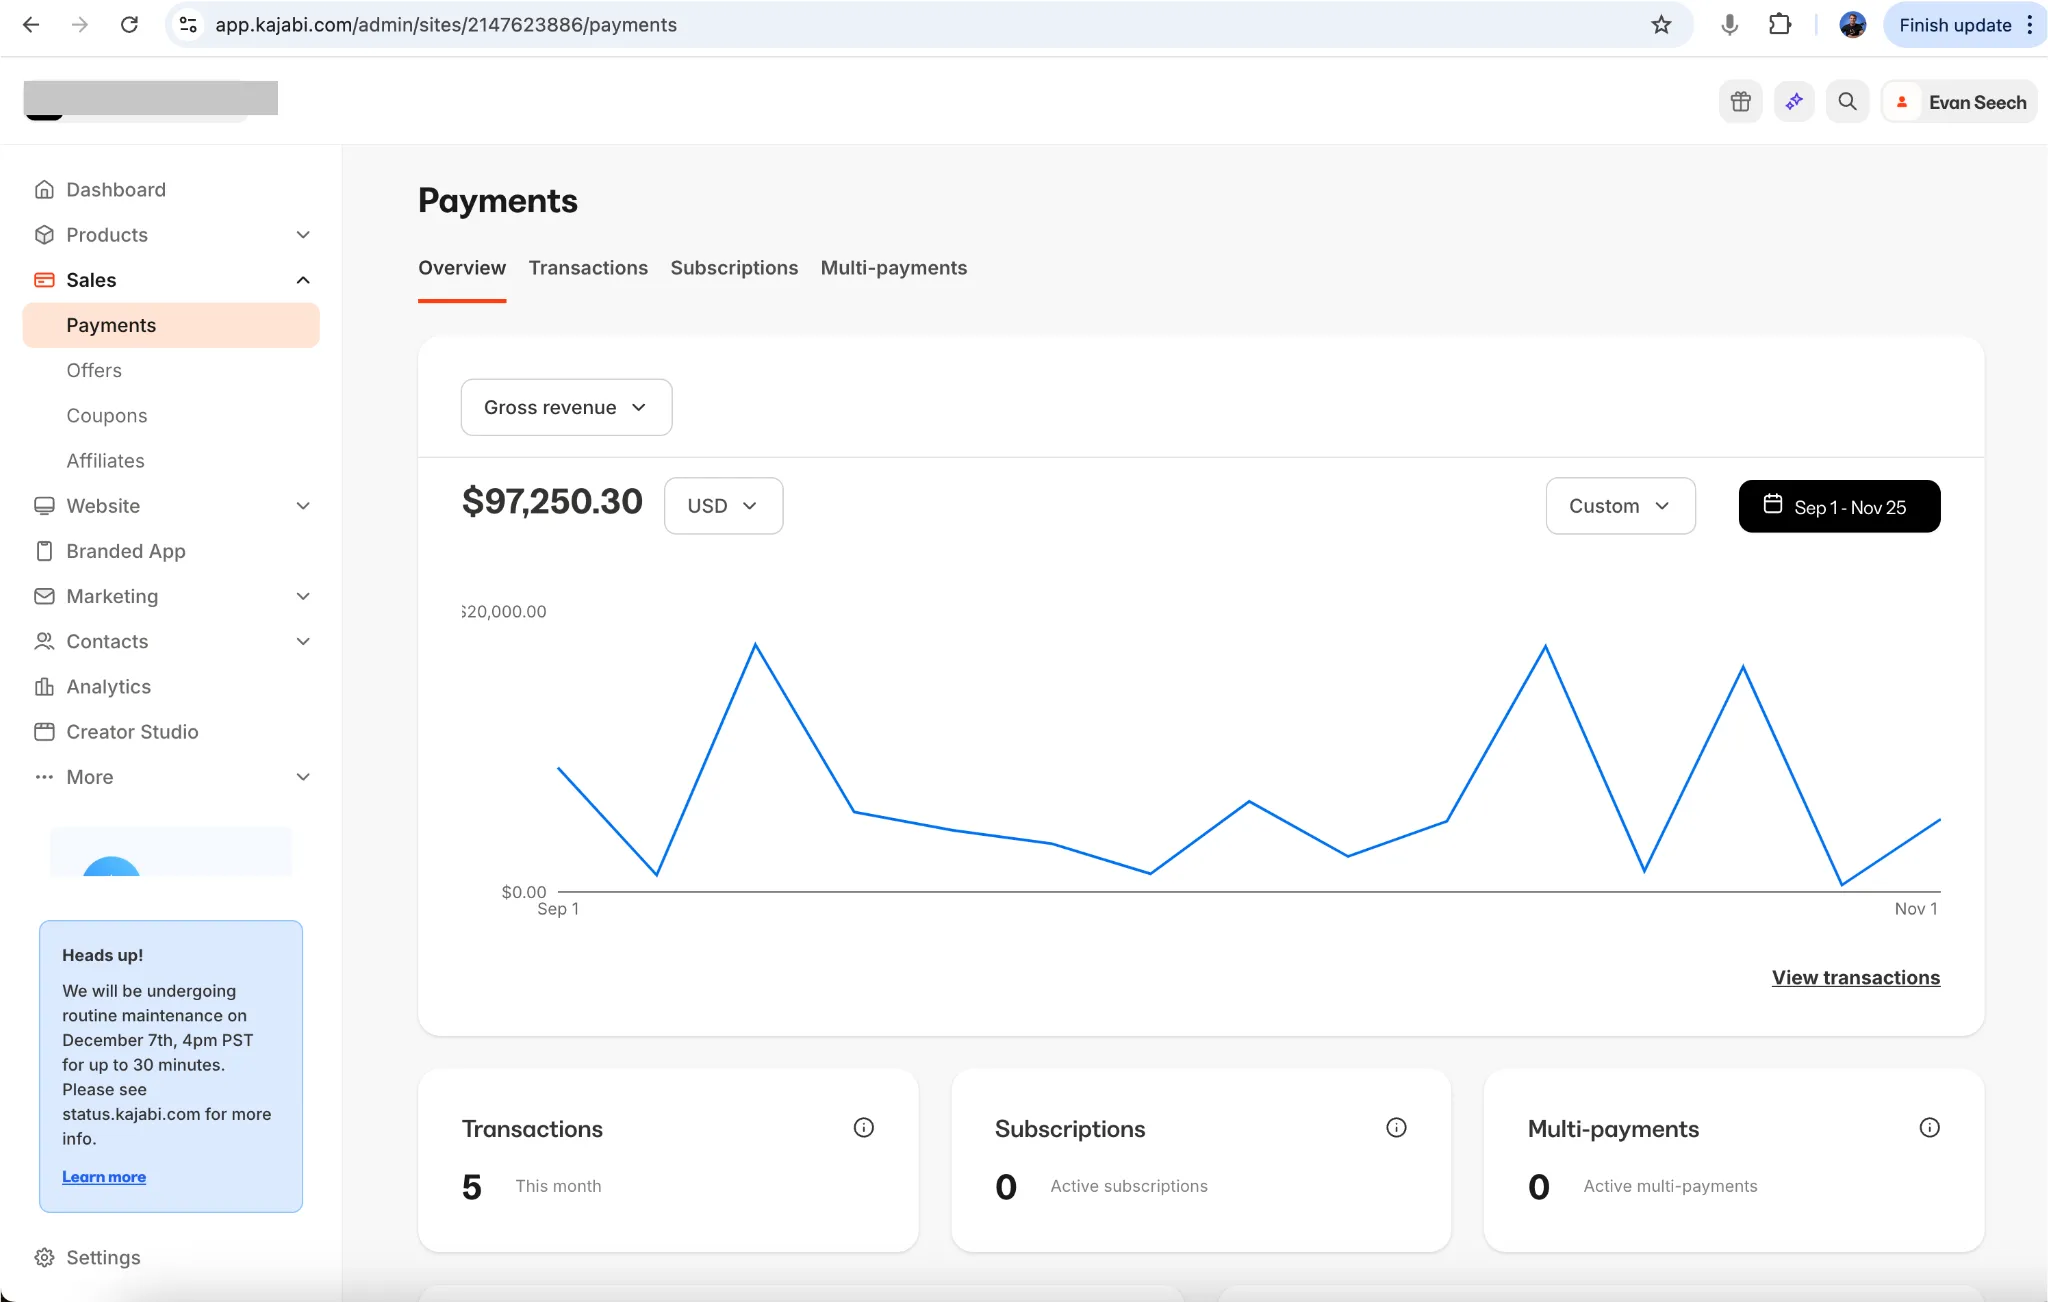Click the Multi-payments card info icon

1929,1128
